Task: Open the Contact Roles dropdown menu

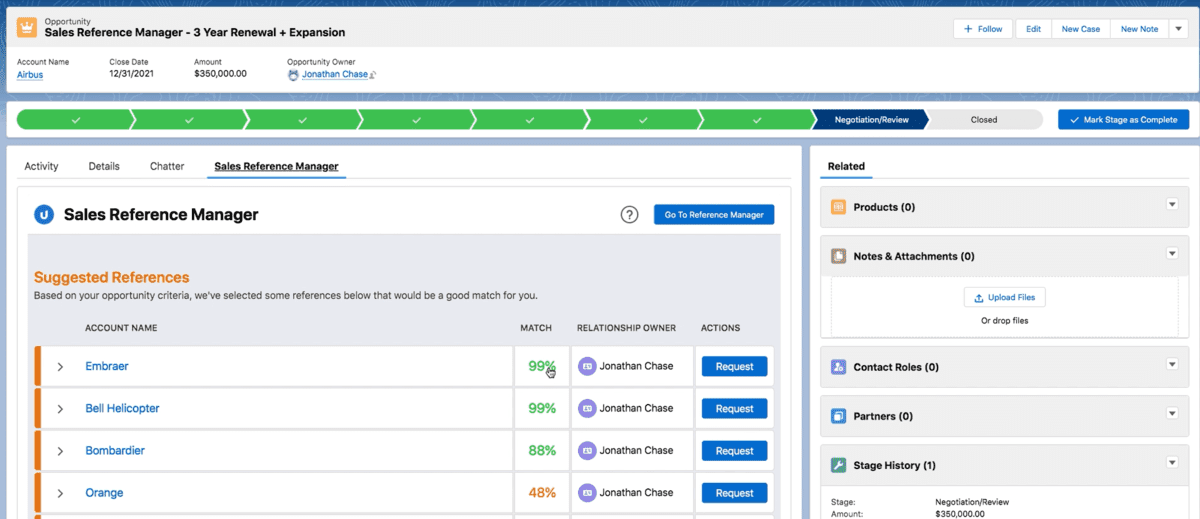Action: (1172, 364)
